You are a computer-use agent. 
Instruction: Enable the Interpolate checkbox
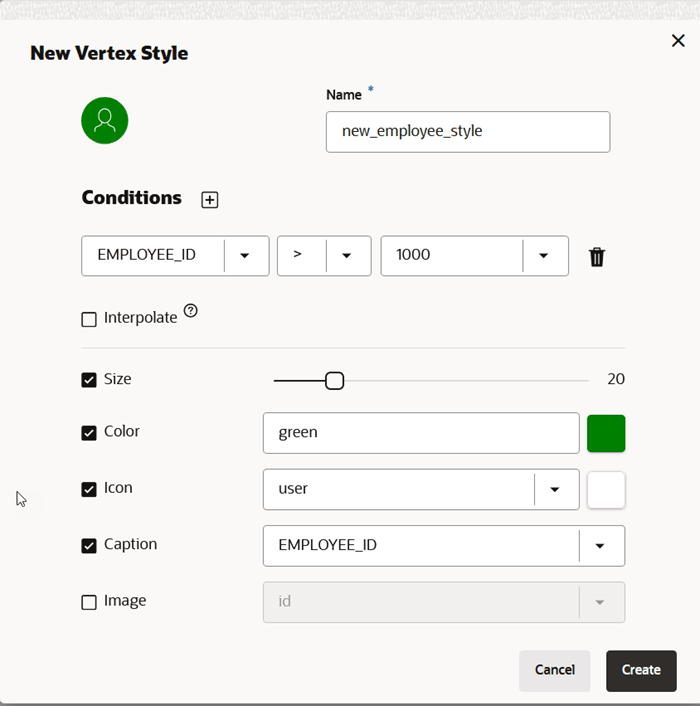click(x=89, y=319)
